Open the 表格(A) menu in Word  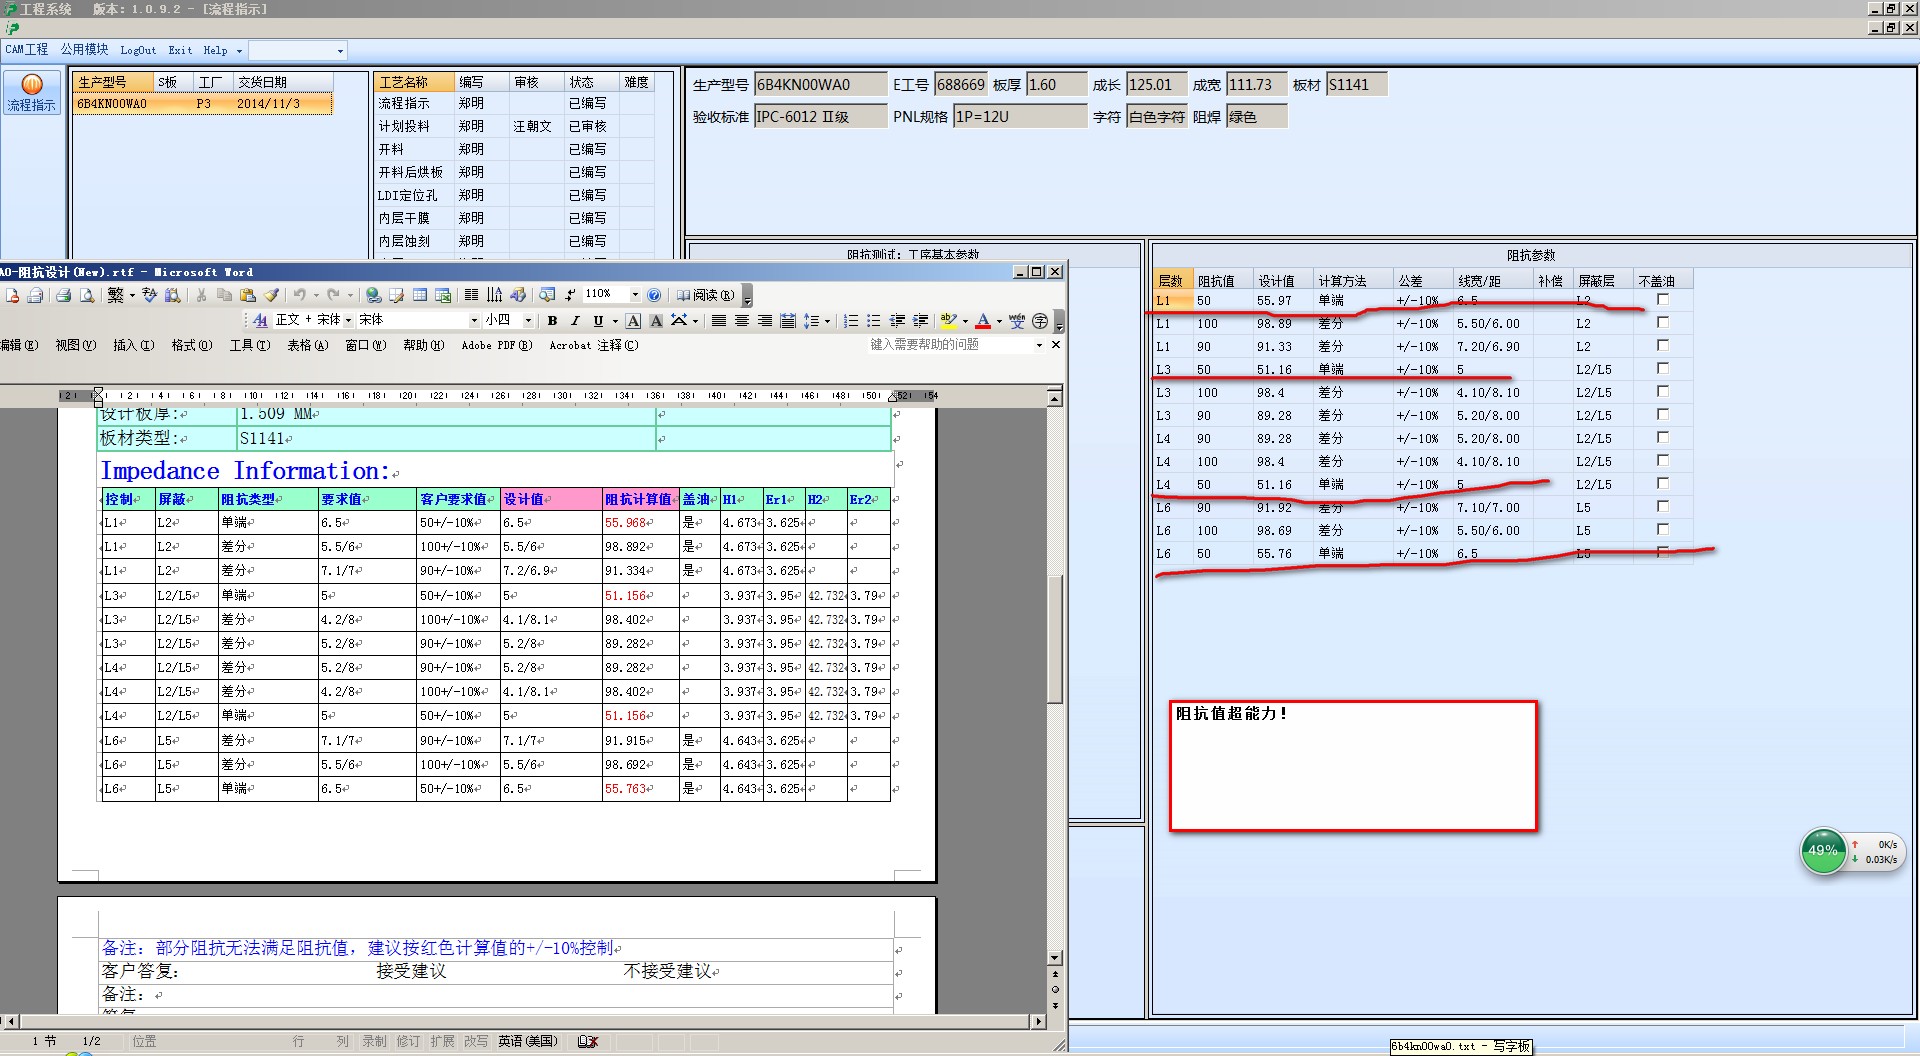(x=307, y=345)
